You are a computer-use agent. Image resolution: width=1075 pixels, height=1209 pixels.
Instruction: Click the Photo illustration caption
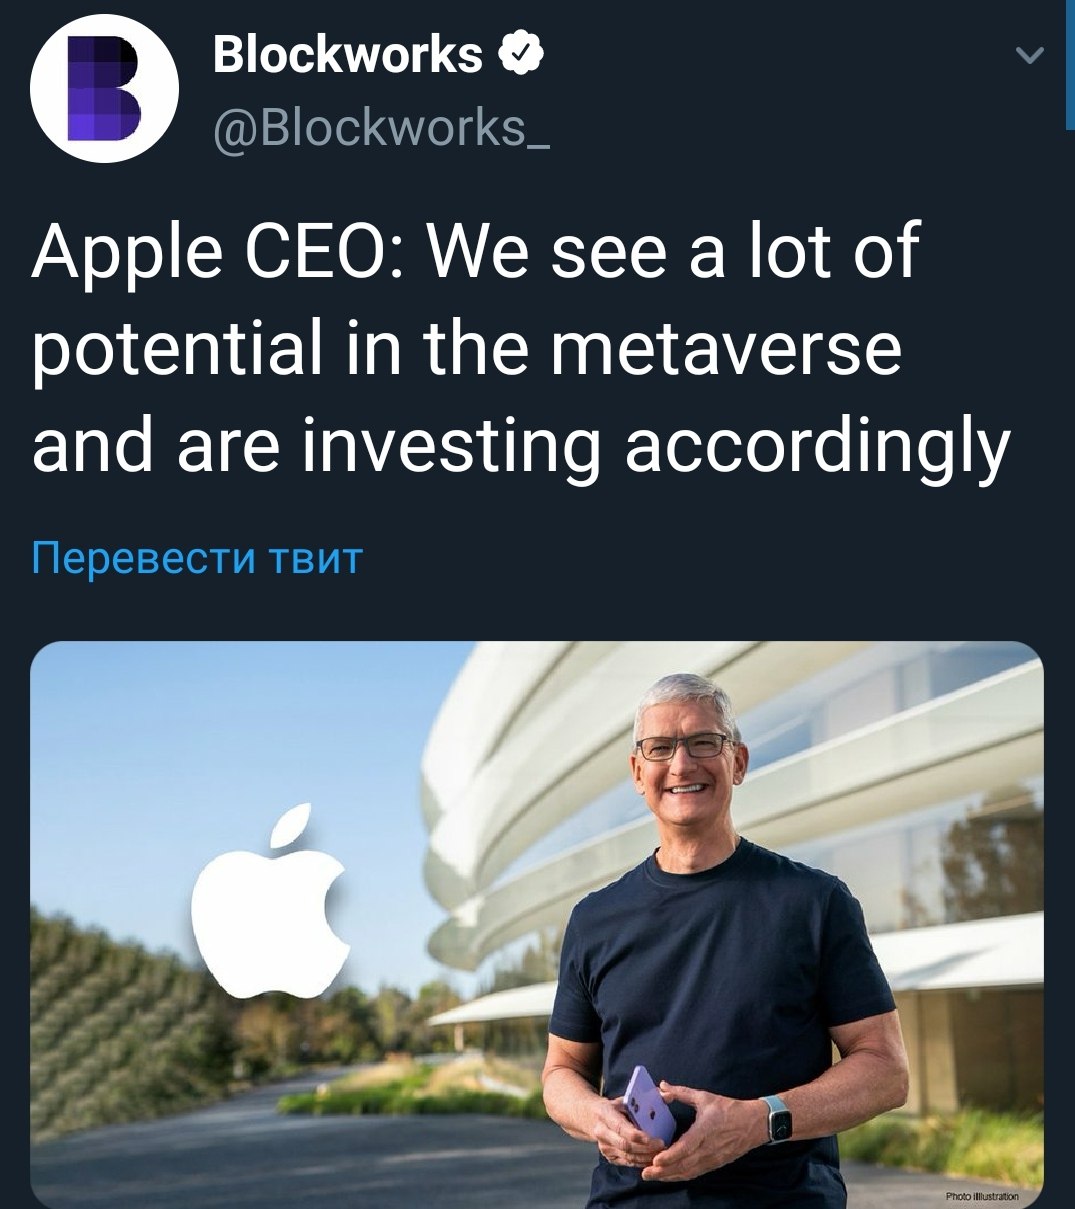tap(982, 1196)
